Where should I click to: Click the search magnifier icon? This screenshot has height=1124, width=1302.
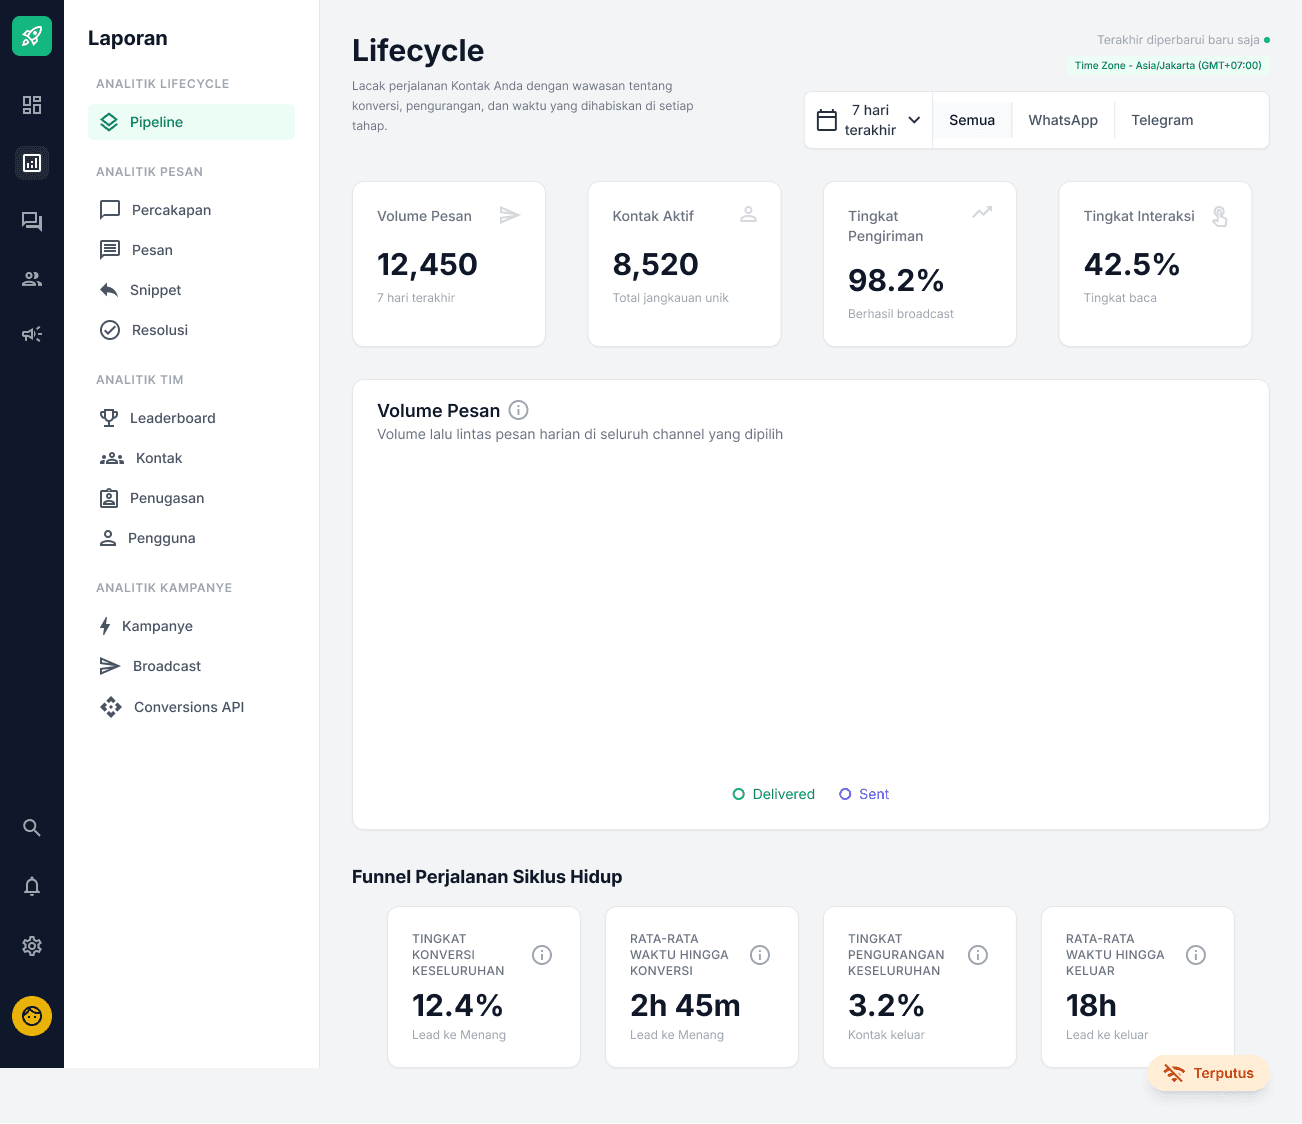pyautogui.click(x=32, y=828)
